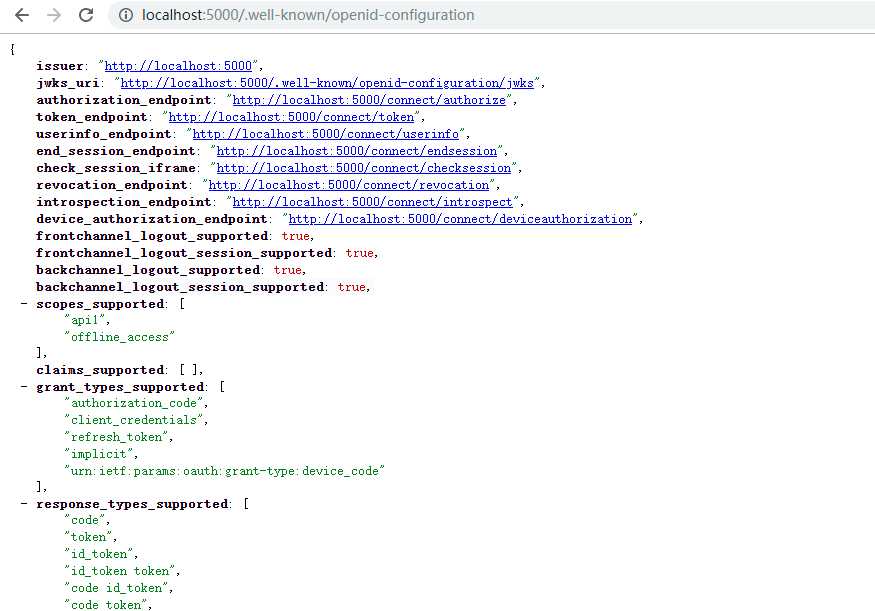Viewport: 875px width, 611px height.
Task: Select the "token" response type
Action: point(88,537)
